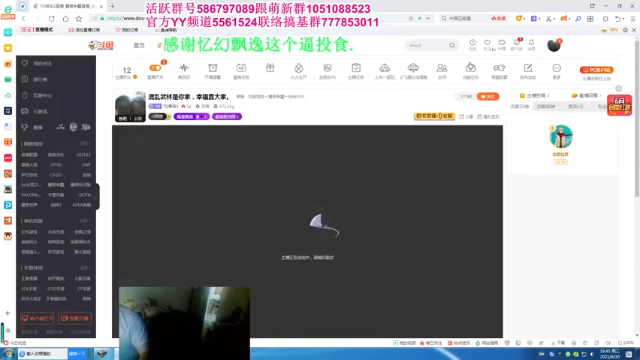This screenshot has height=360, width=640.
Task: Click the purple 超级粉丝团 badge
Action: [x=227, y=117]
